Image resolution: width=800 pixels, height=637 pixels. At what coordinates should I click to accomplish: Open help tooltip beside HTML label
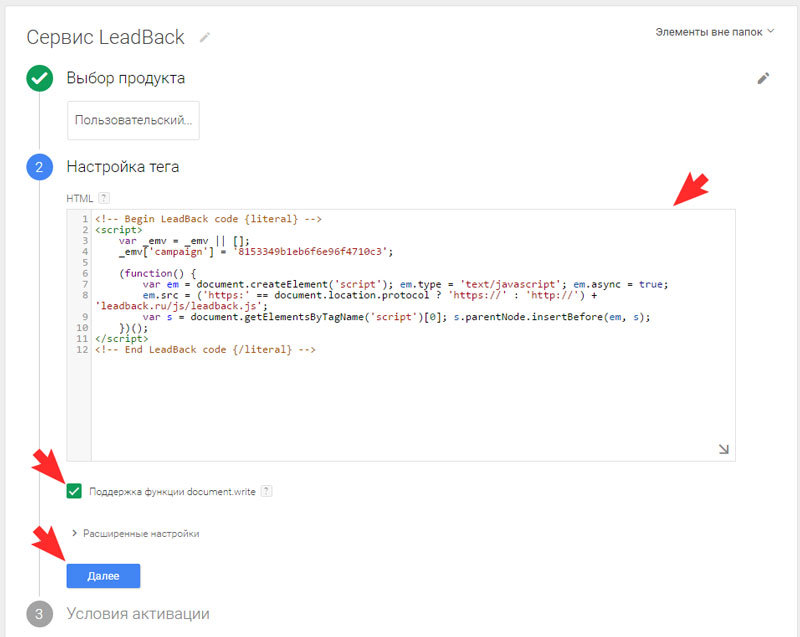(104, 198)
